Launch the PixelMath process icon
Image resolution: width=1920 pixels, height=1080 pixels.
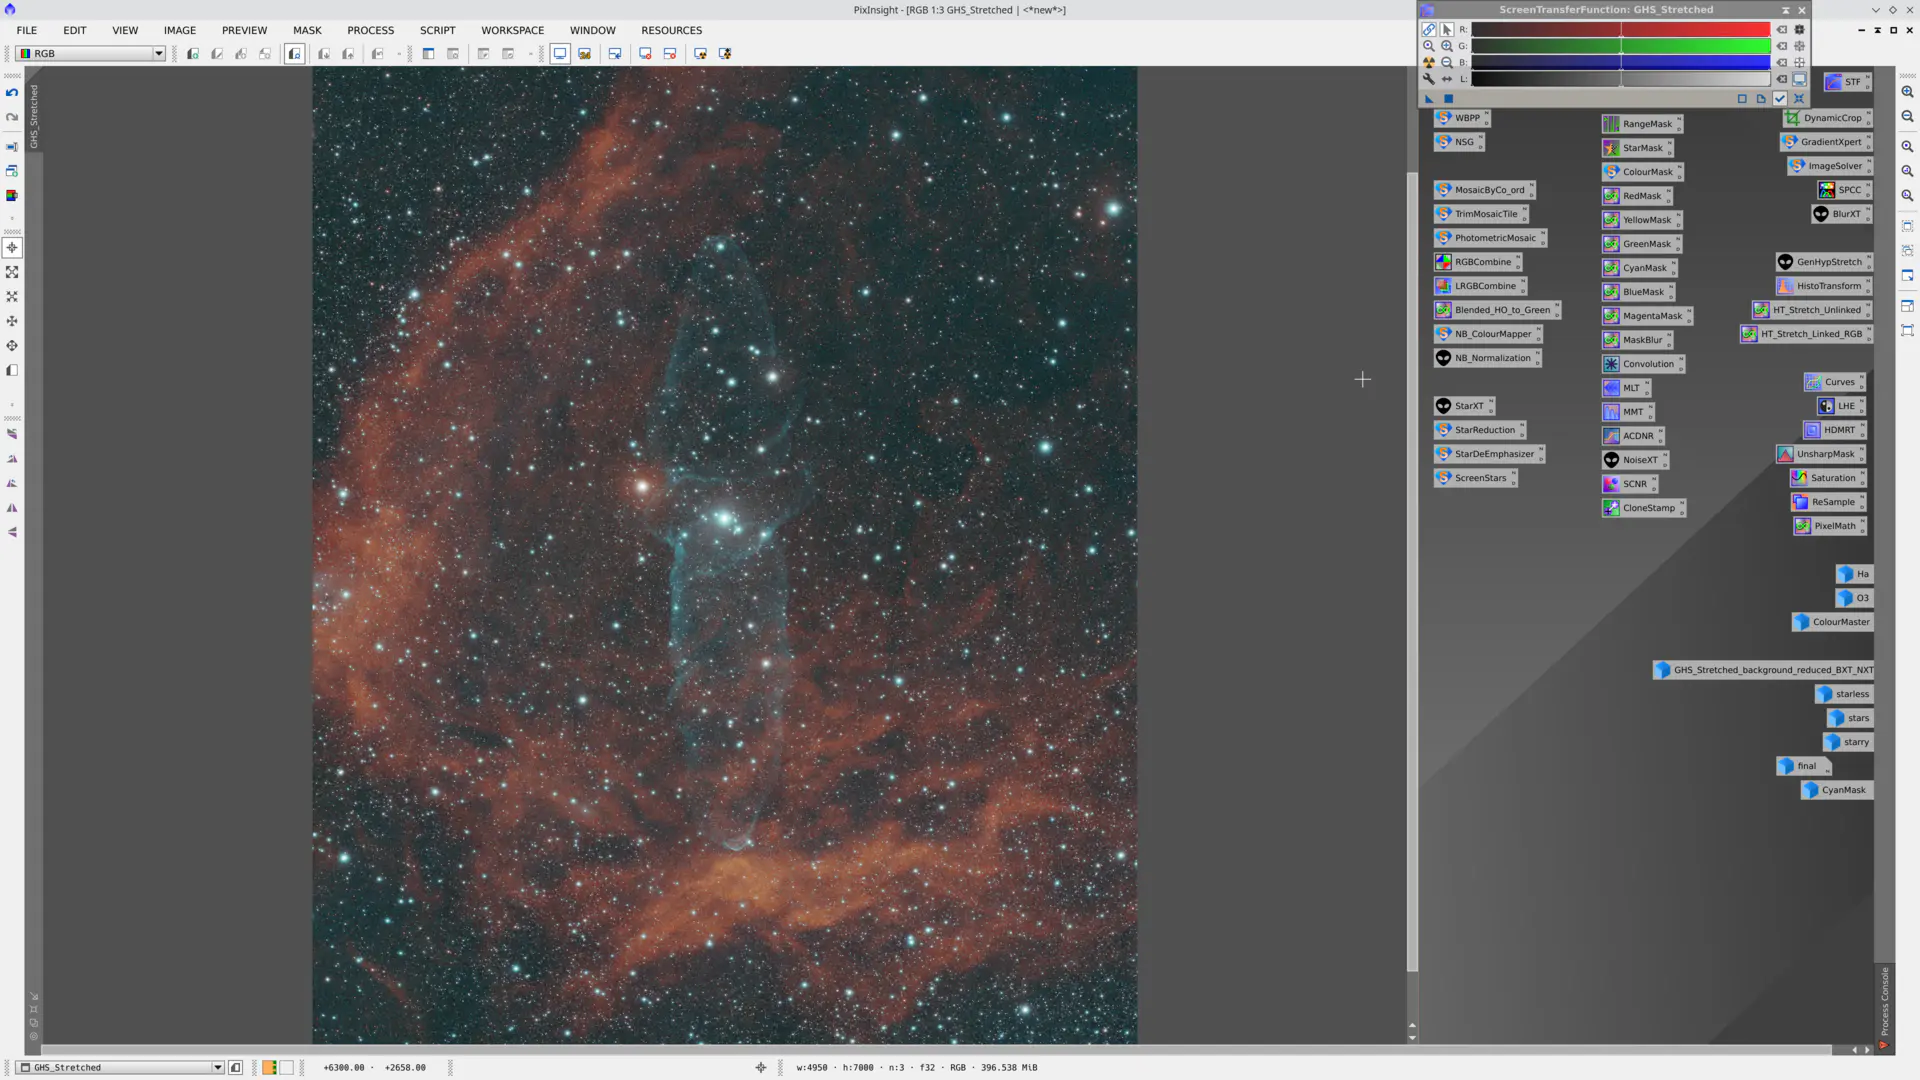pyautogui.click(x=1829, y=525)
